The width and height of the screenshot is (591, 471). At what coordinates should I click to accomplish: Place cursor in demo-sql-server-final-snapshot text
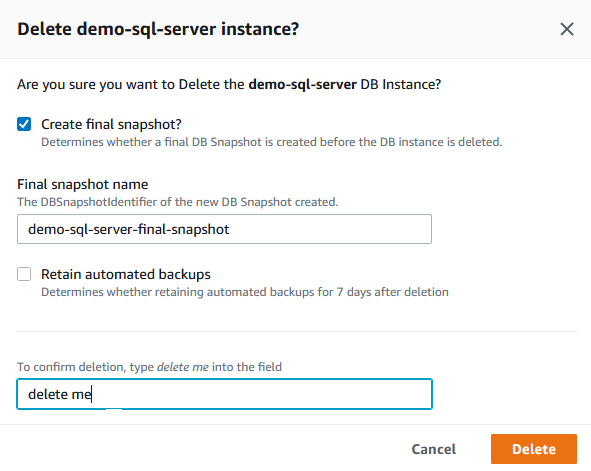pos(129,229)
